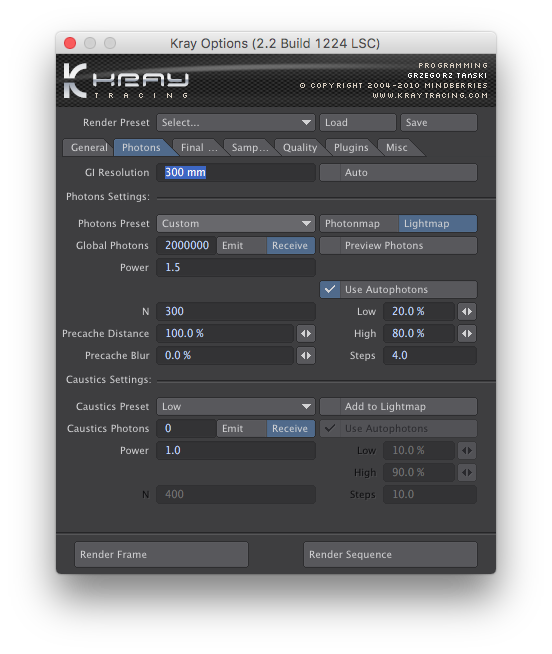
Task: Choose Emit for Global Photons
Action: [x=242, y=245]
